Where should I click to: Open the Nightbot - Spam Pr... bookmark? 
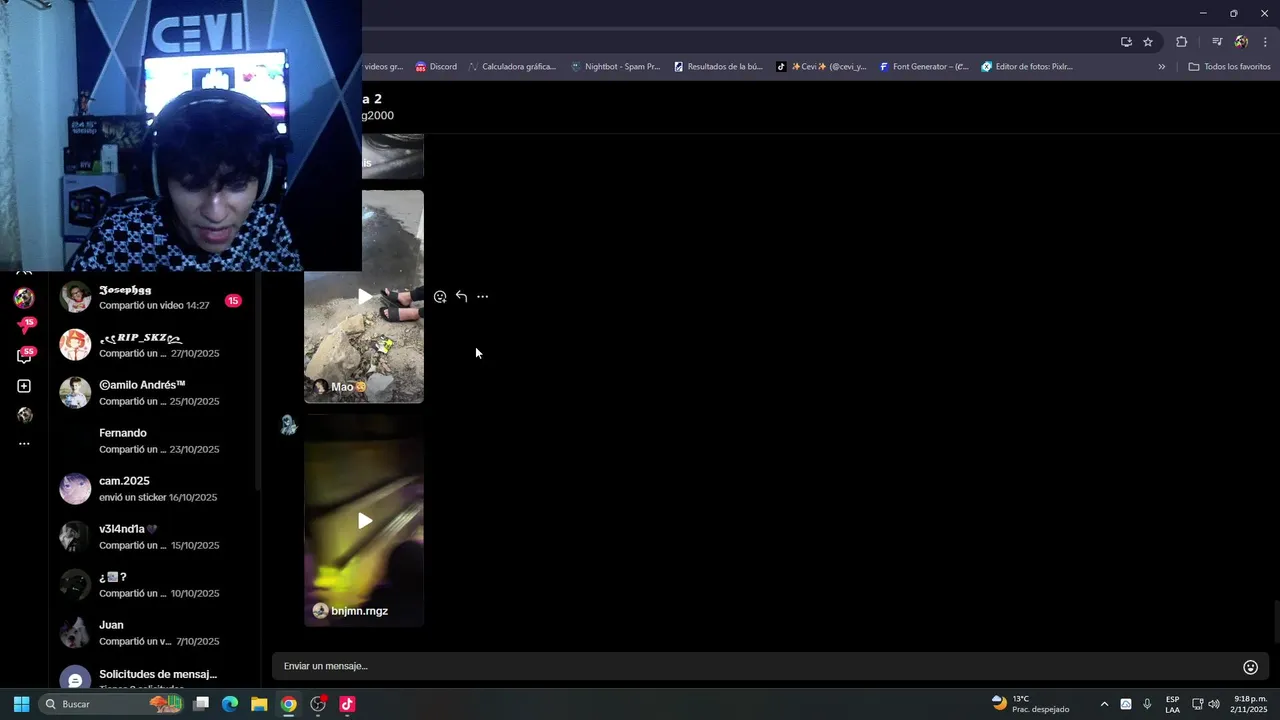pyautogui.click(x=615, y=67)
